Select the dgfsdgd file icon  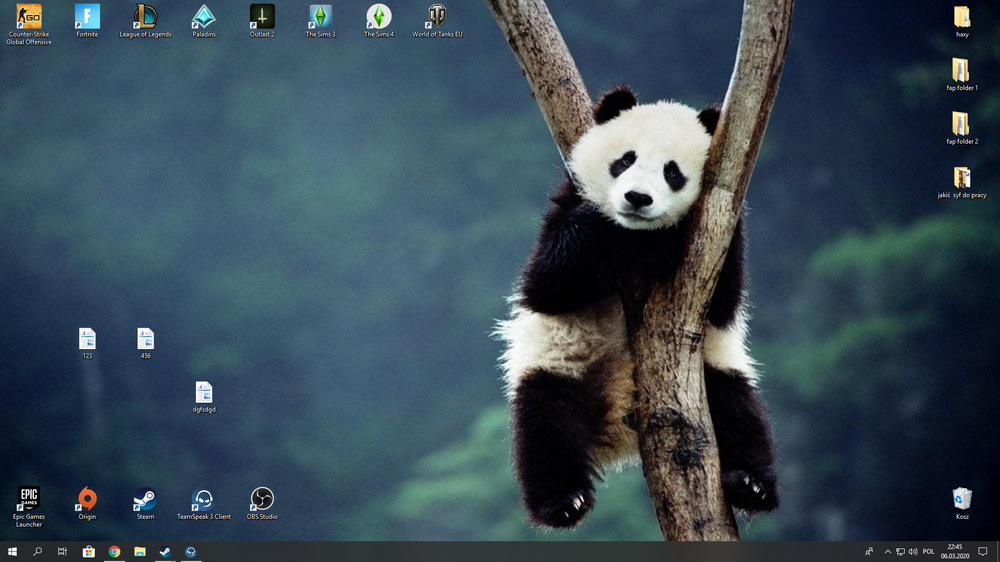pos(204,397)
